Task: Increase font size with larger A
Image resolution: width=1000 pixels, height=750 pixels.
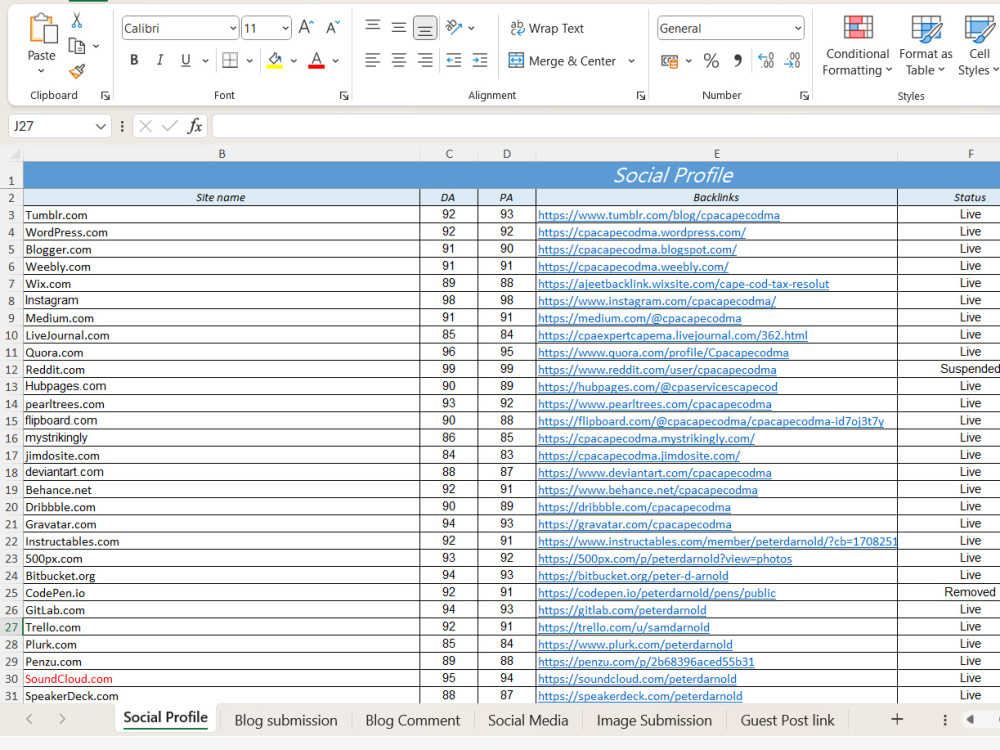Action: (306, 27)
